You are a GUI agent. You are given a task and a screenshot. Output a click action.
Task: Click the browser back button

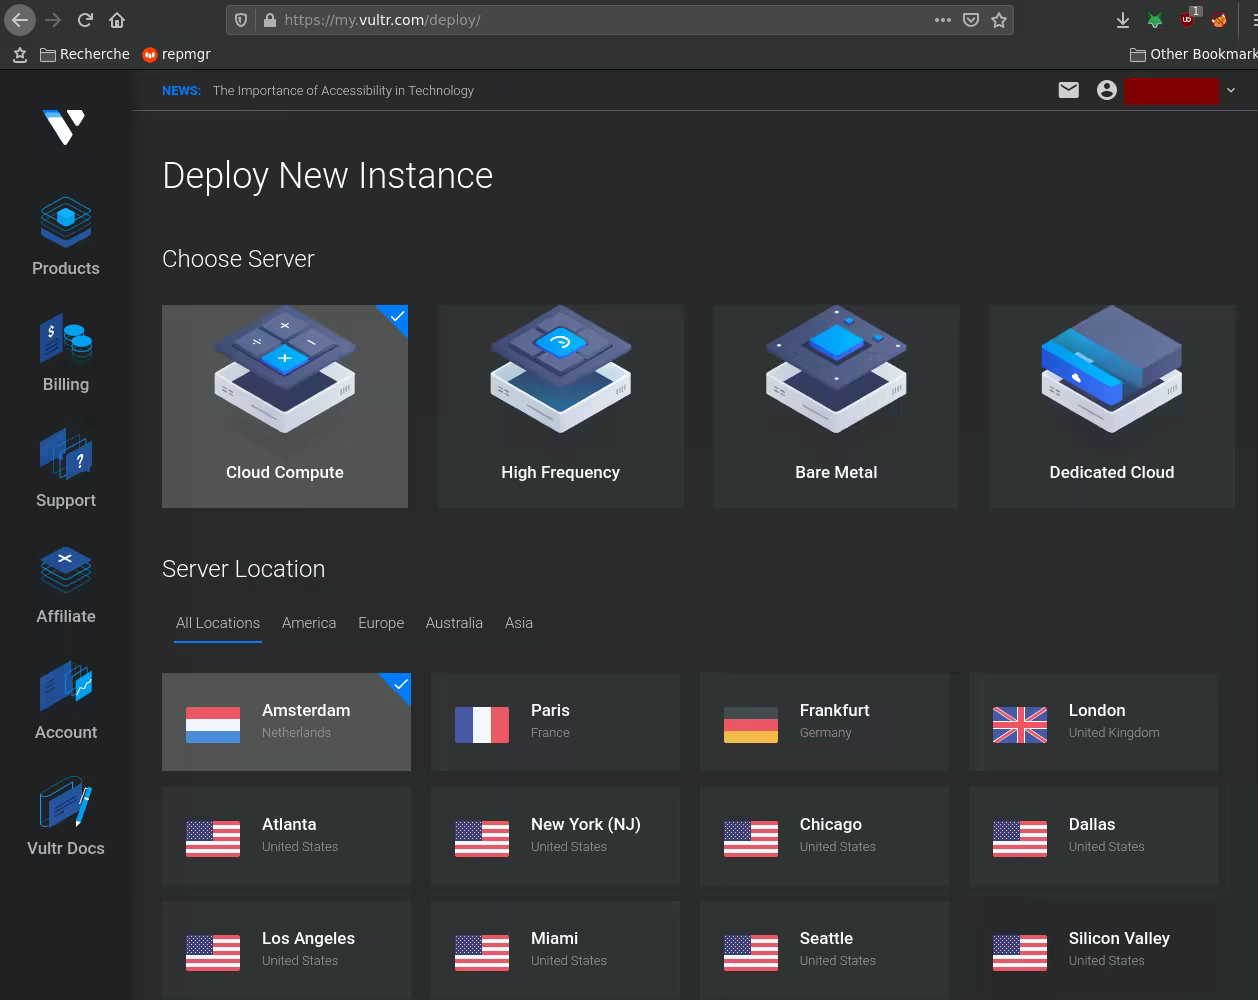tap(20, 20)
